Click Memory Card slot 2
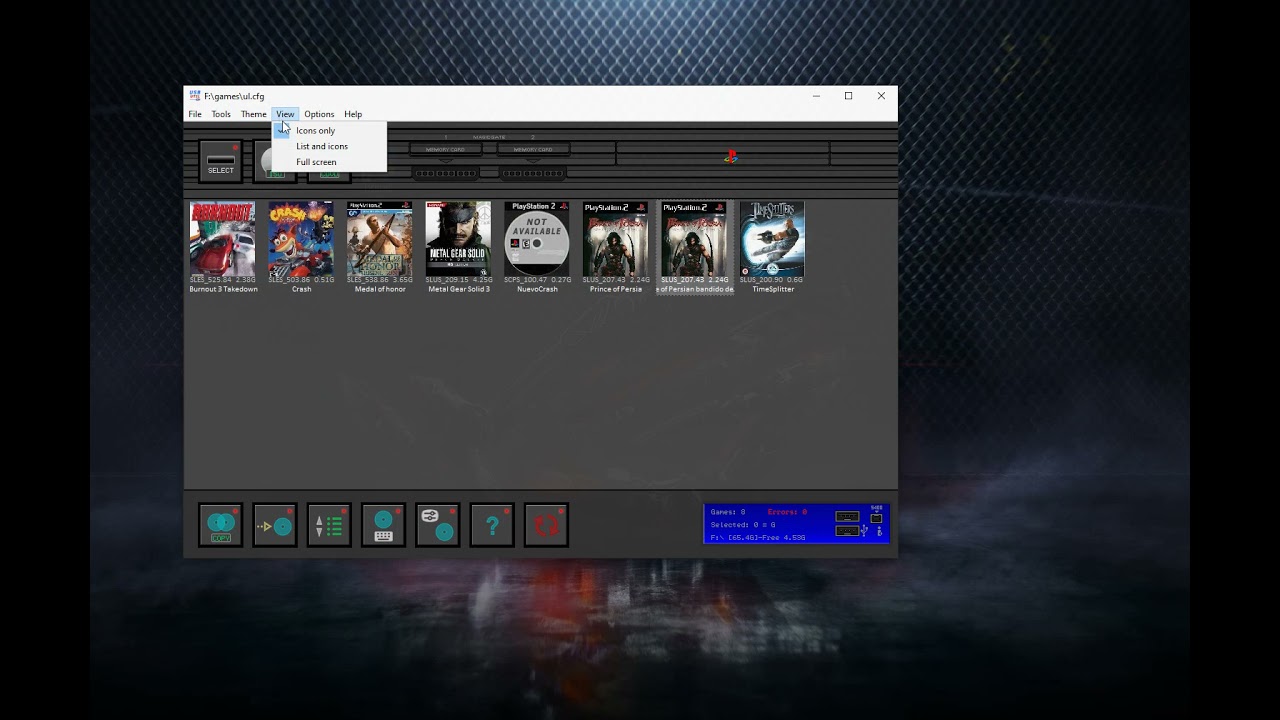The image size is (1280, 720). tap(533, 149)
